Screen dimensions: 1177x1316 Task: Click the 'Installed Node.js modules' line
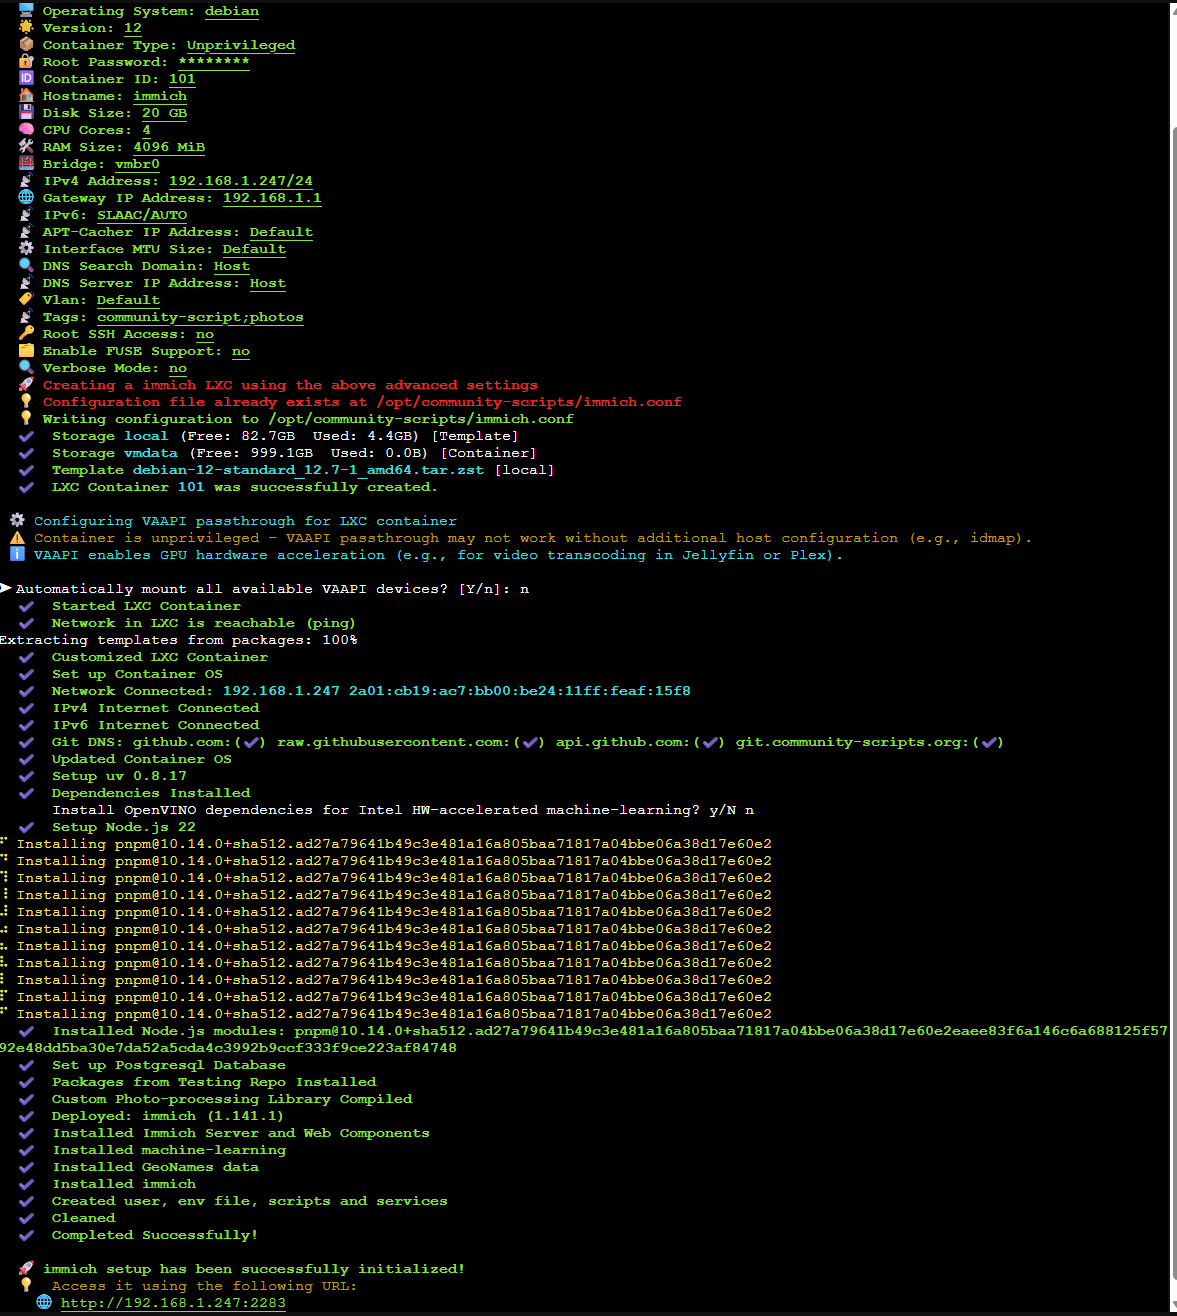point(584,1039)
